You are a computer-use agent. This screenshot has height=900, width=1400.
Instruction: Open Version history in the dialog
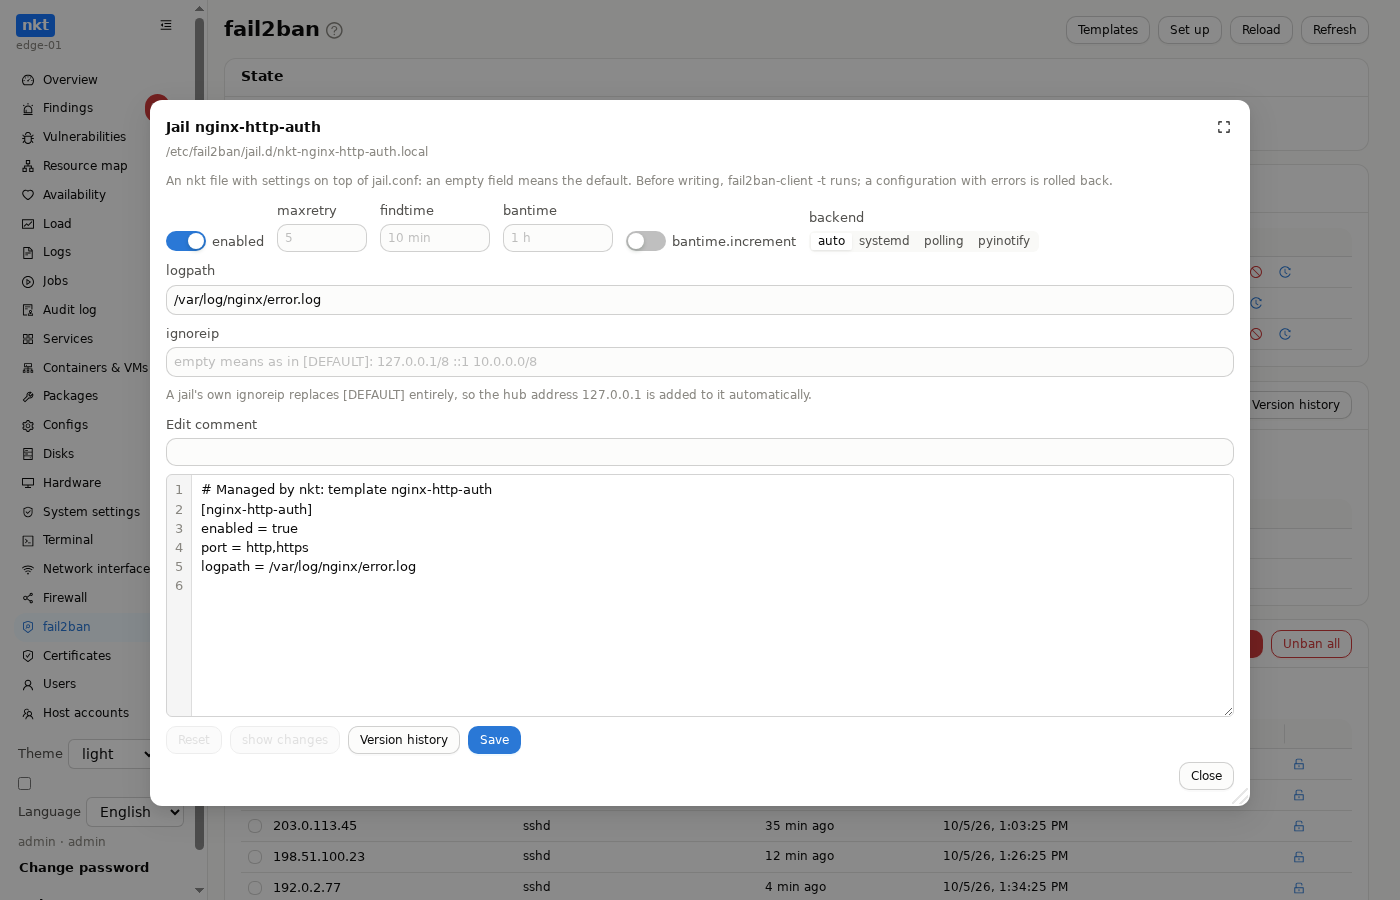tap(404, 740)
